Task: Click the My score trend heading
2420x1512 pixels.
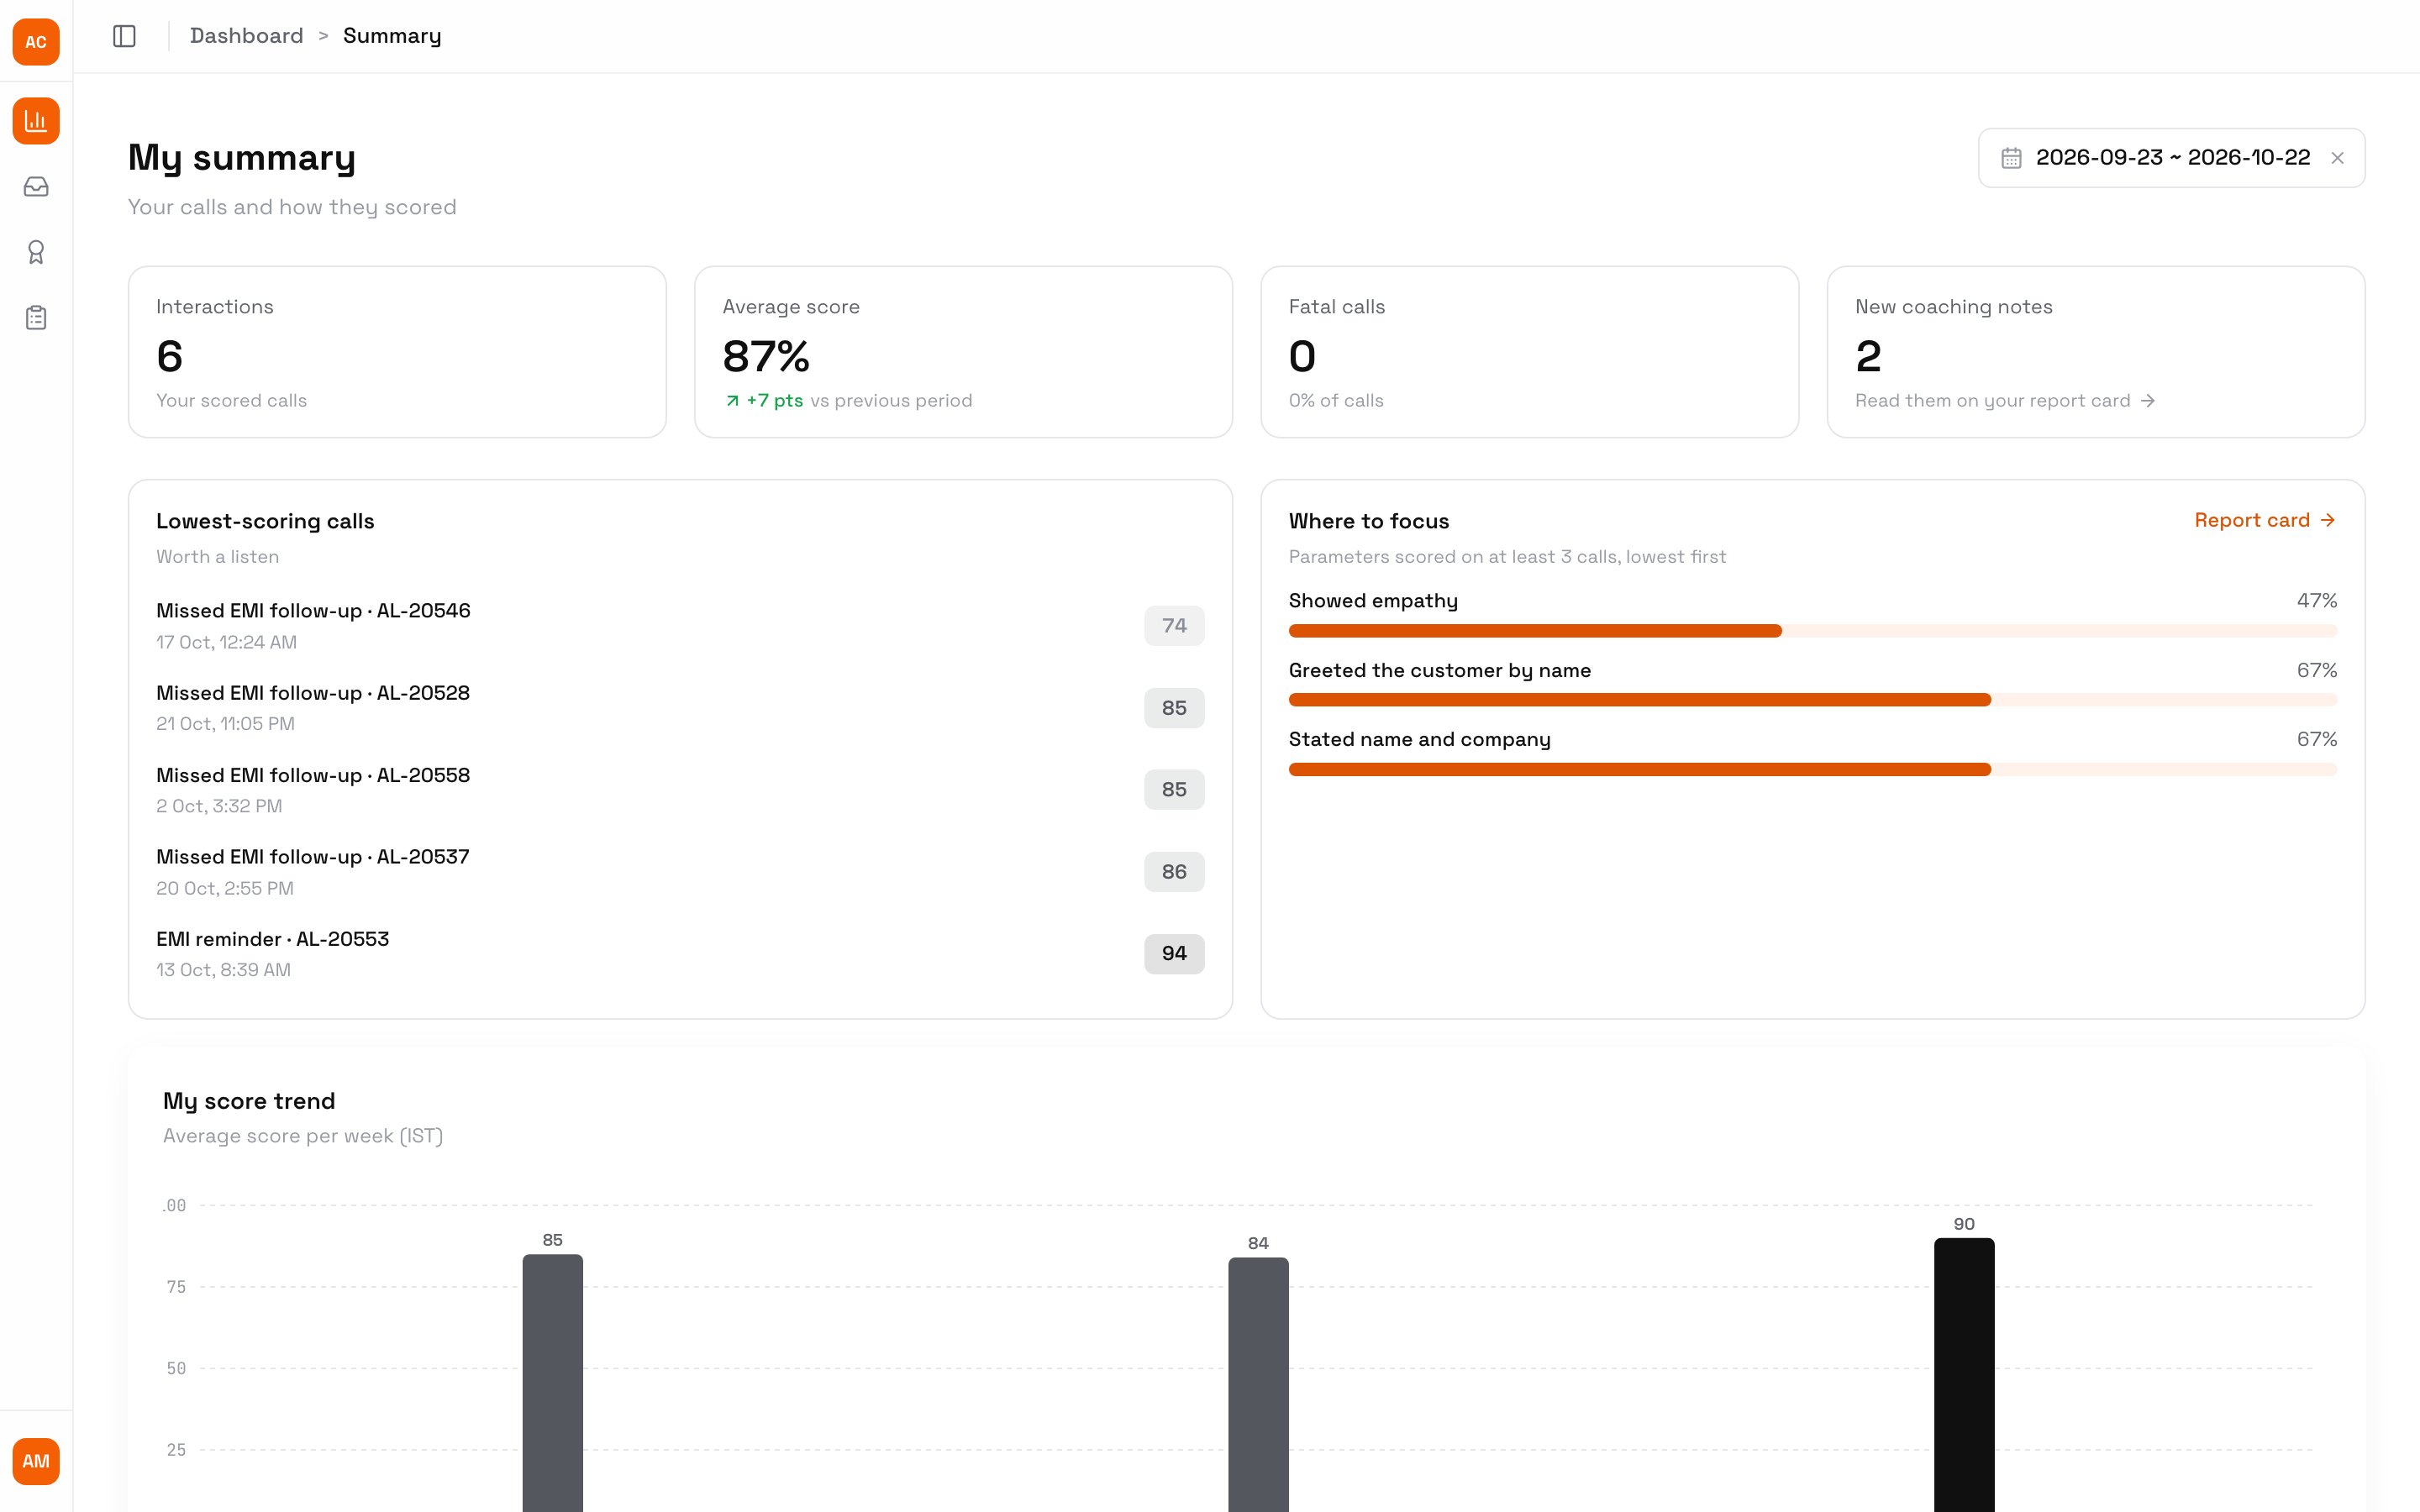Action: 249,1101
